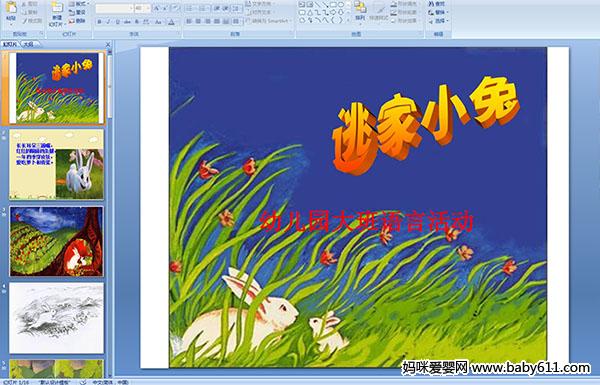The image size is (600, 385).
Task: Select the third slide thumbnail
Action: (56, 241)
